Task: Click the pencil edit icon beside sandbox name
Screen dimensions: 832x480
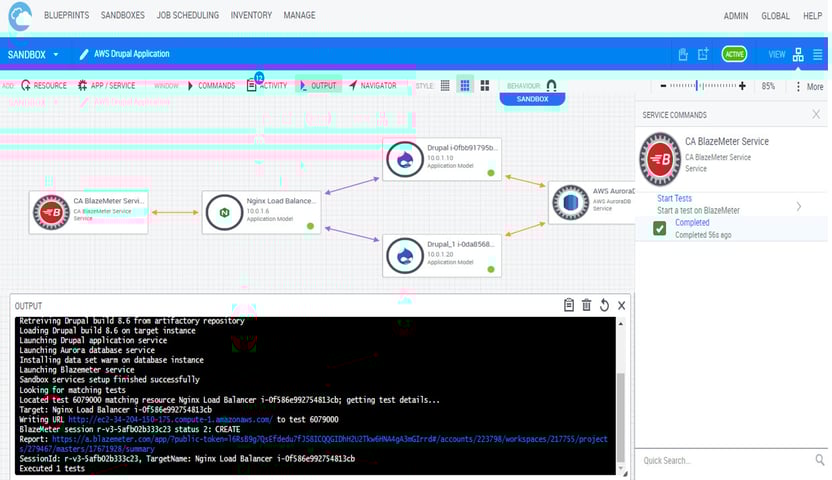Action: 83,54
